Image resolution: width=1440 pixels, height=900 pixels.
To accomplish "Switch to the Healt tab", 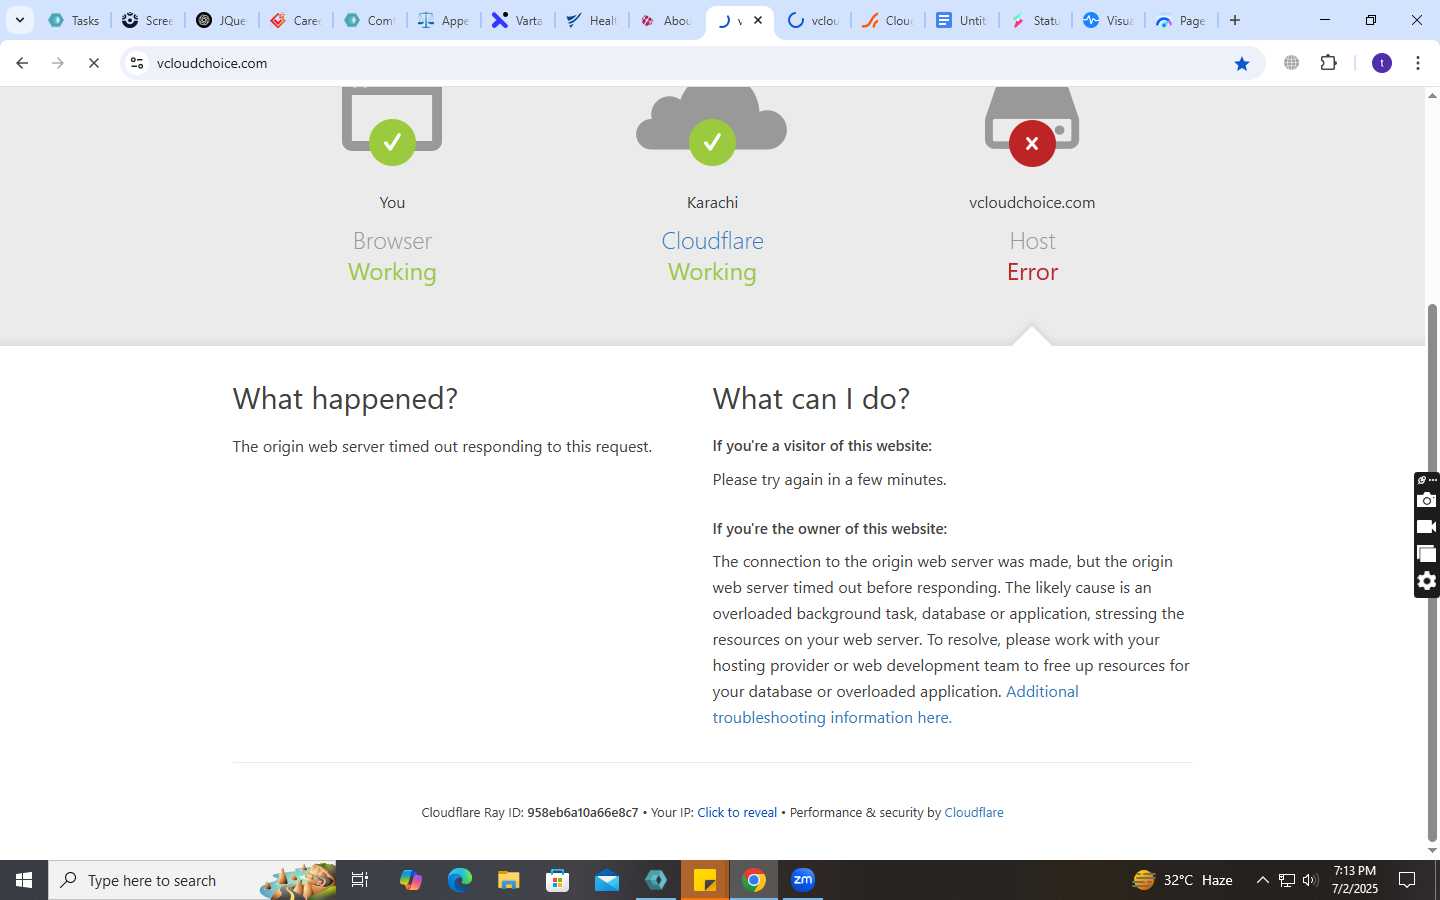I will 591,20.
